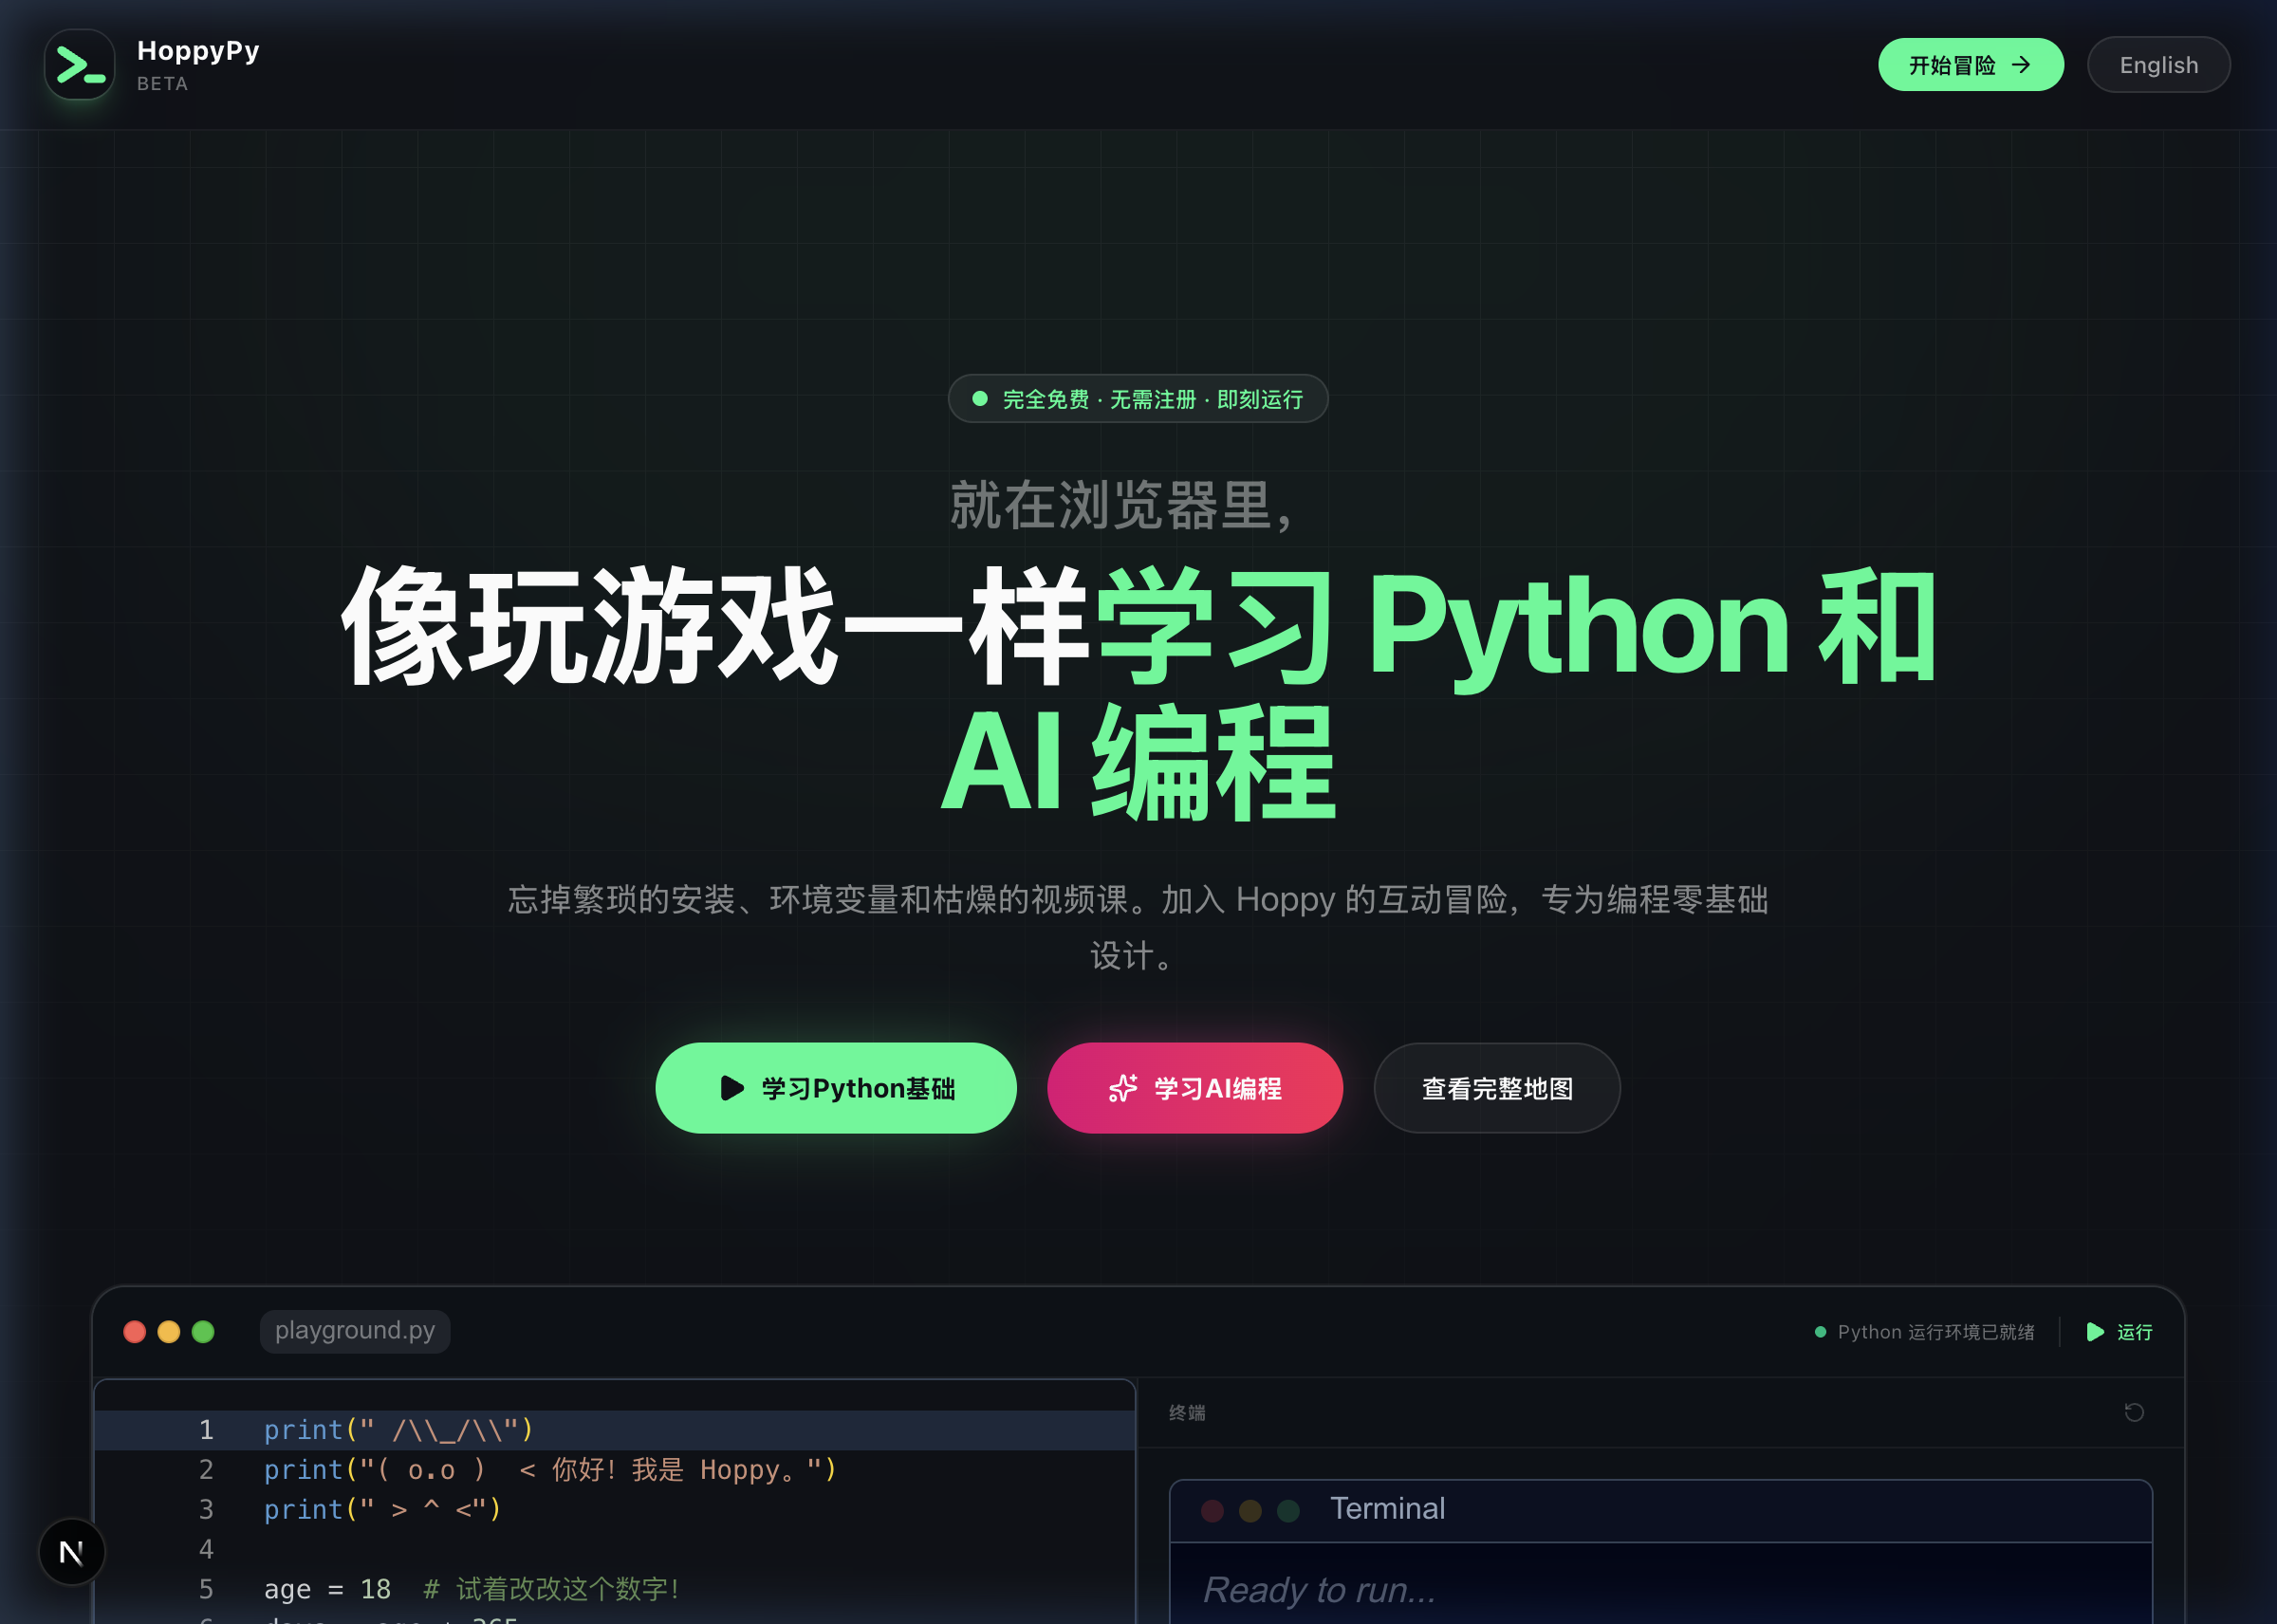Click the N framework badge at bottom left

[70, 1552]
